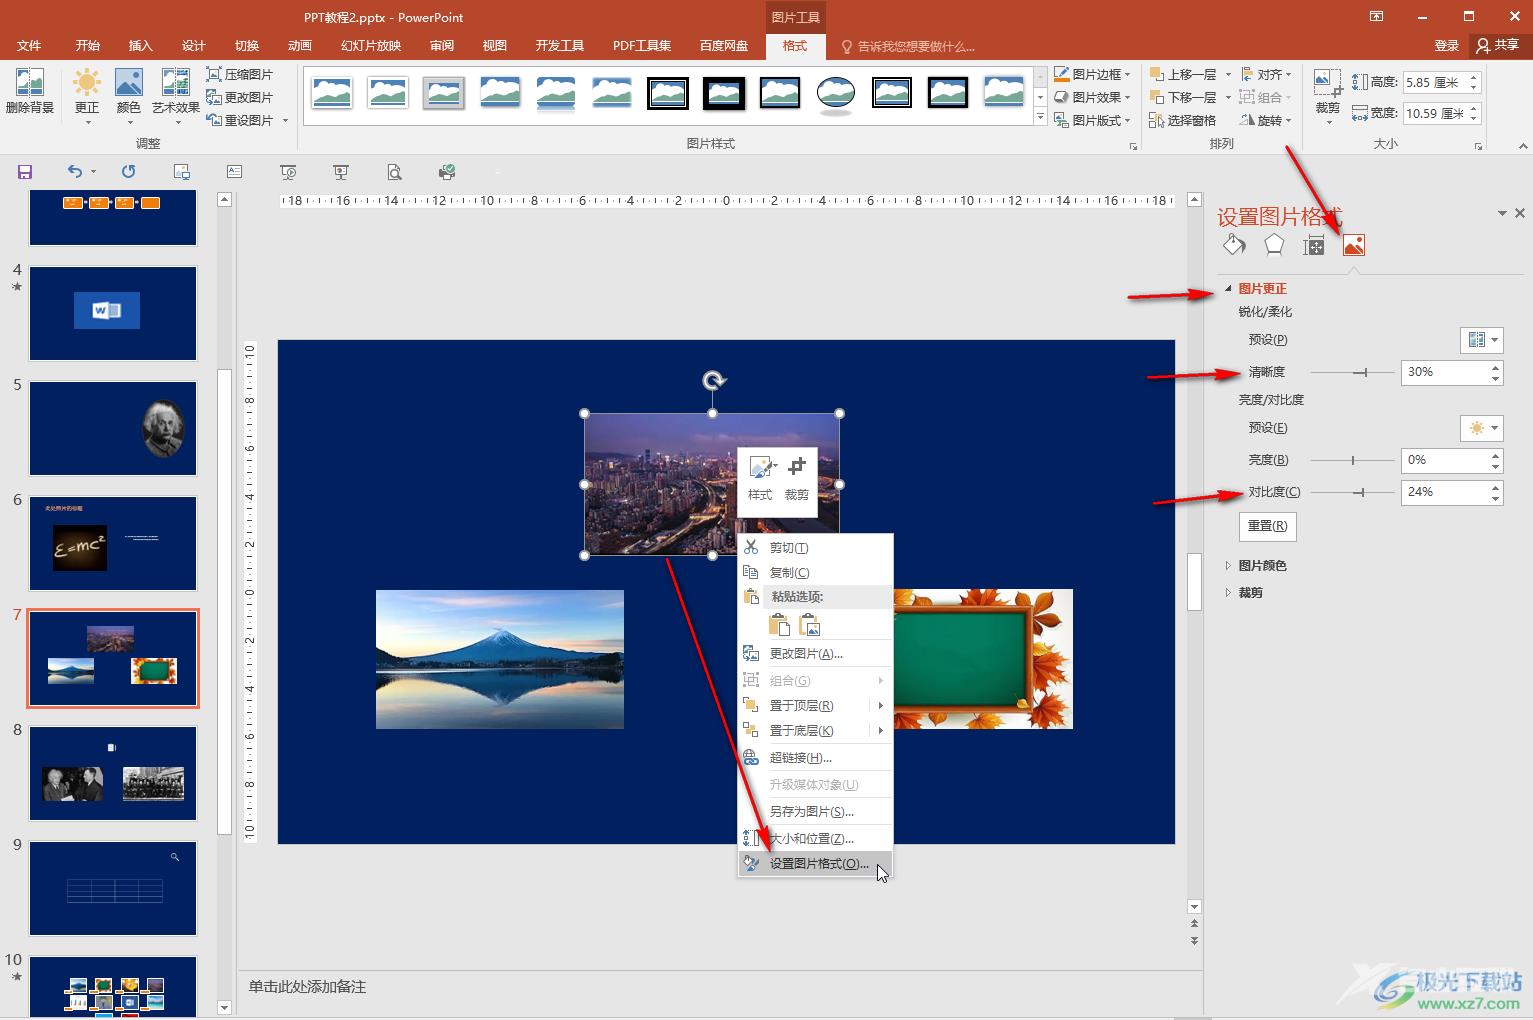Screen dimensions: 1533x1020
Task: Switch to Animations (动画) tab
Action: pyautogui.click(x=300, y=45)
